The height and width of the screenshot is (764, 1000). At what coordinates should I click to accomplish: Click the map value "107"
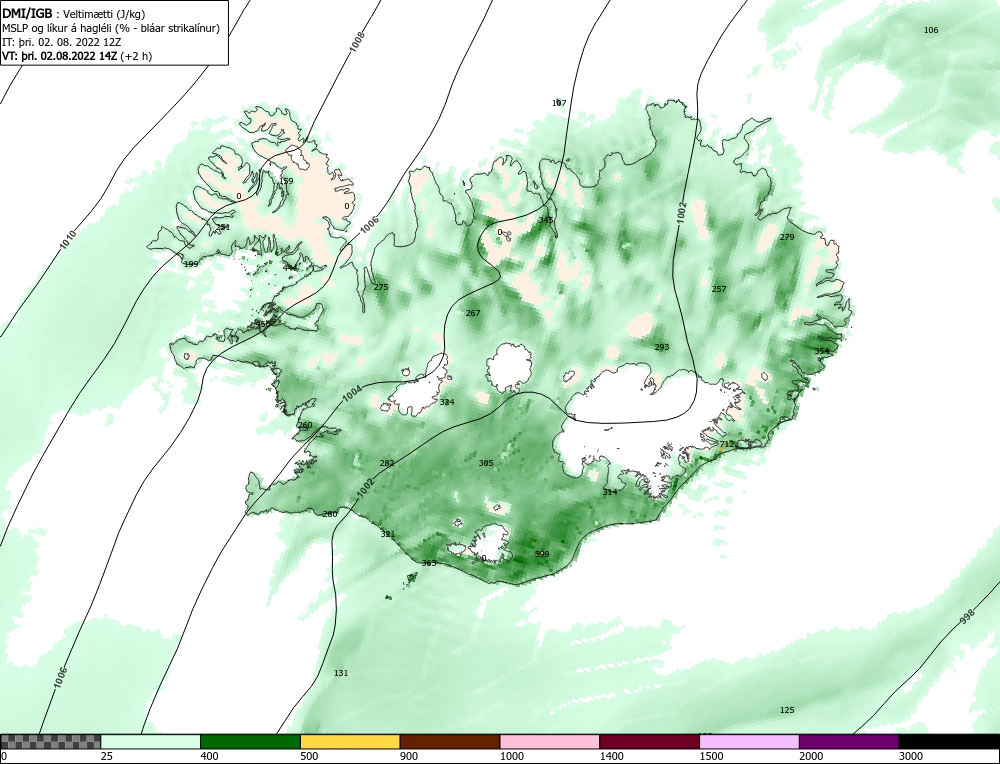click(559, 103)
